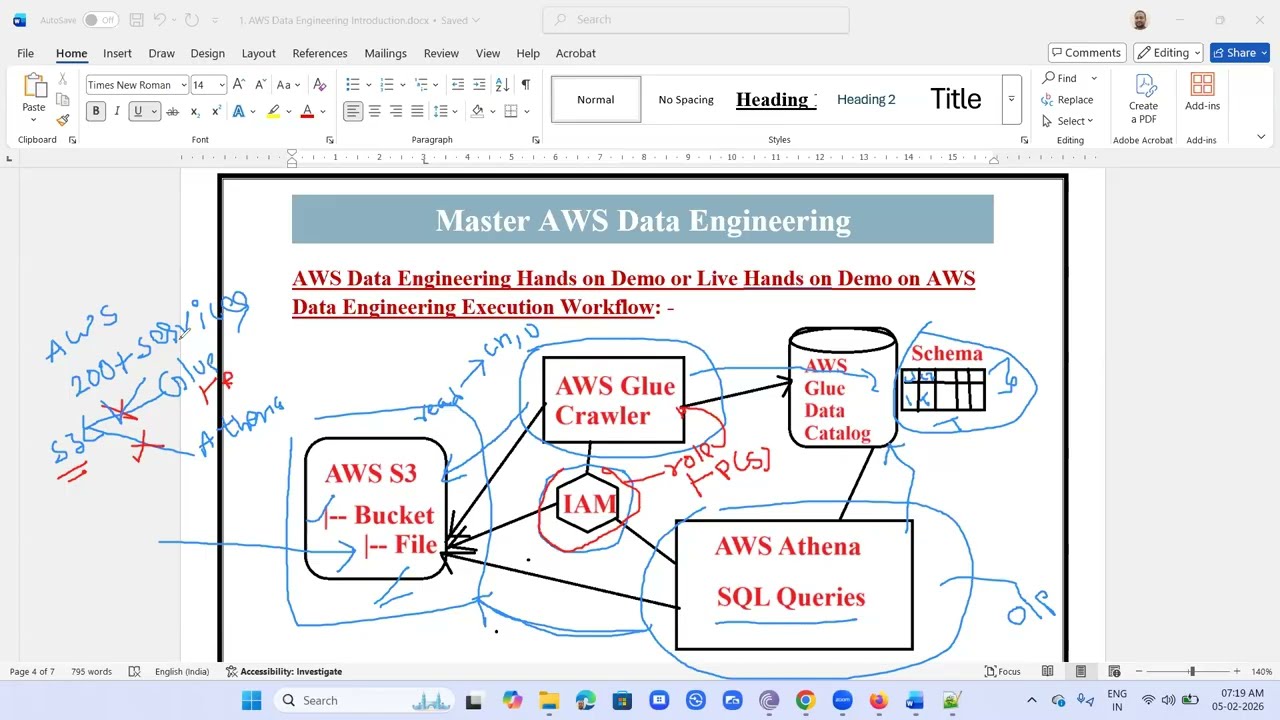Click the Copy icon in Clipboard group
Image resolution: width=1280 pixels, height=720 pixels.
click(62, 99)
